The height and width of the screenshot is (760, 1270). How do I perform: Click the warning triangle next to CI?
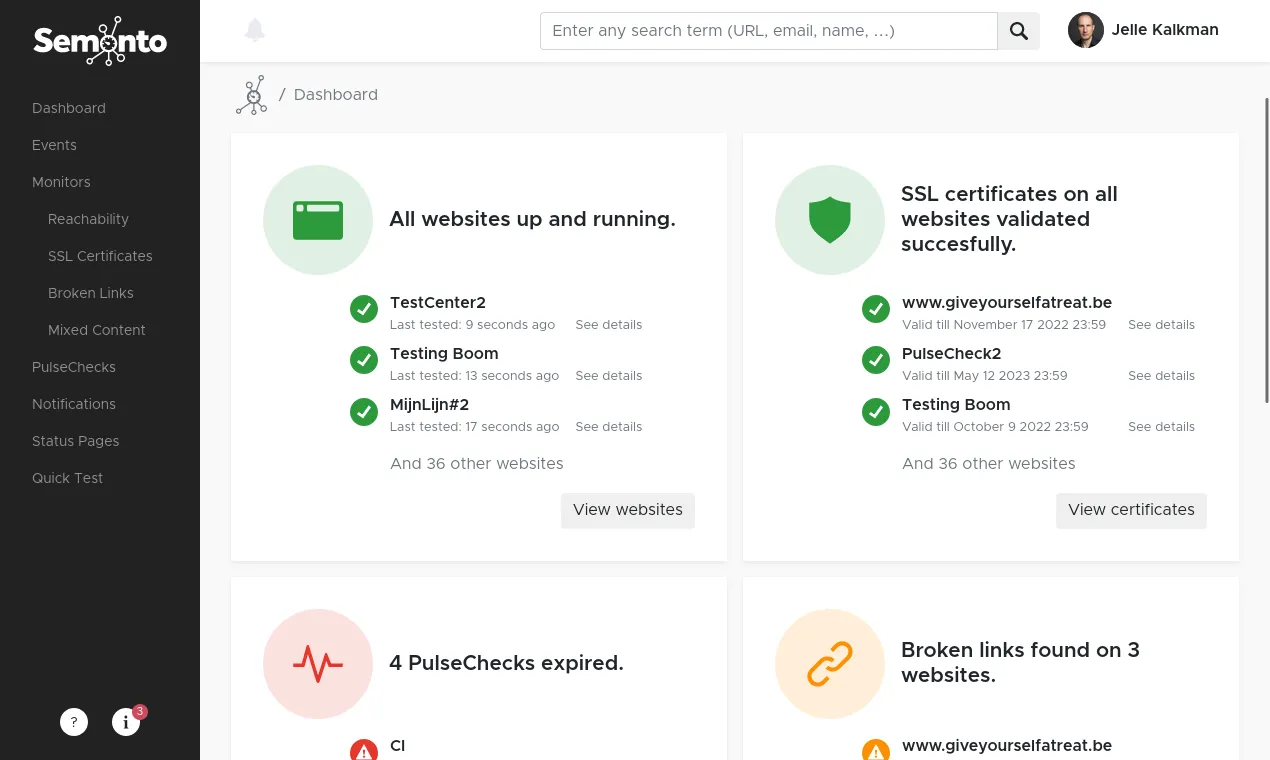coord(363,750)
